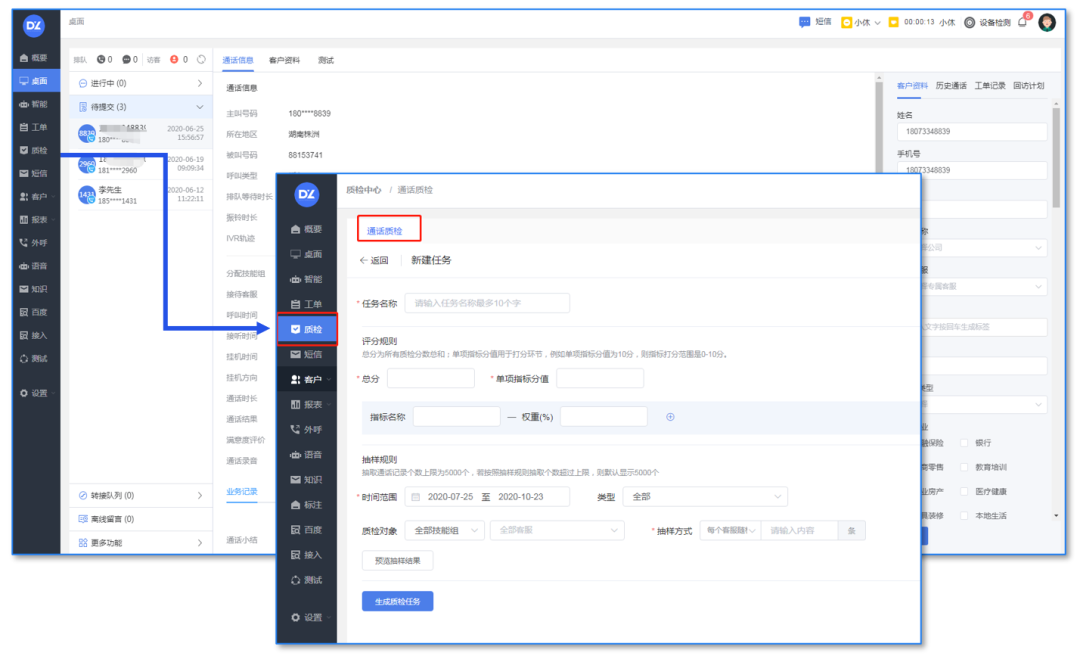Click the plus circle to add indicator row
The image size is (1080, 656).
(x=670, y=417)
